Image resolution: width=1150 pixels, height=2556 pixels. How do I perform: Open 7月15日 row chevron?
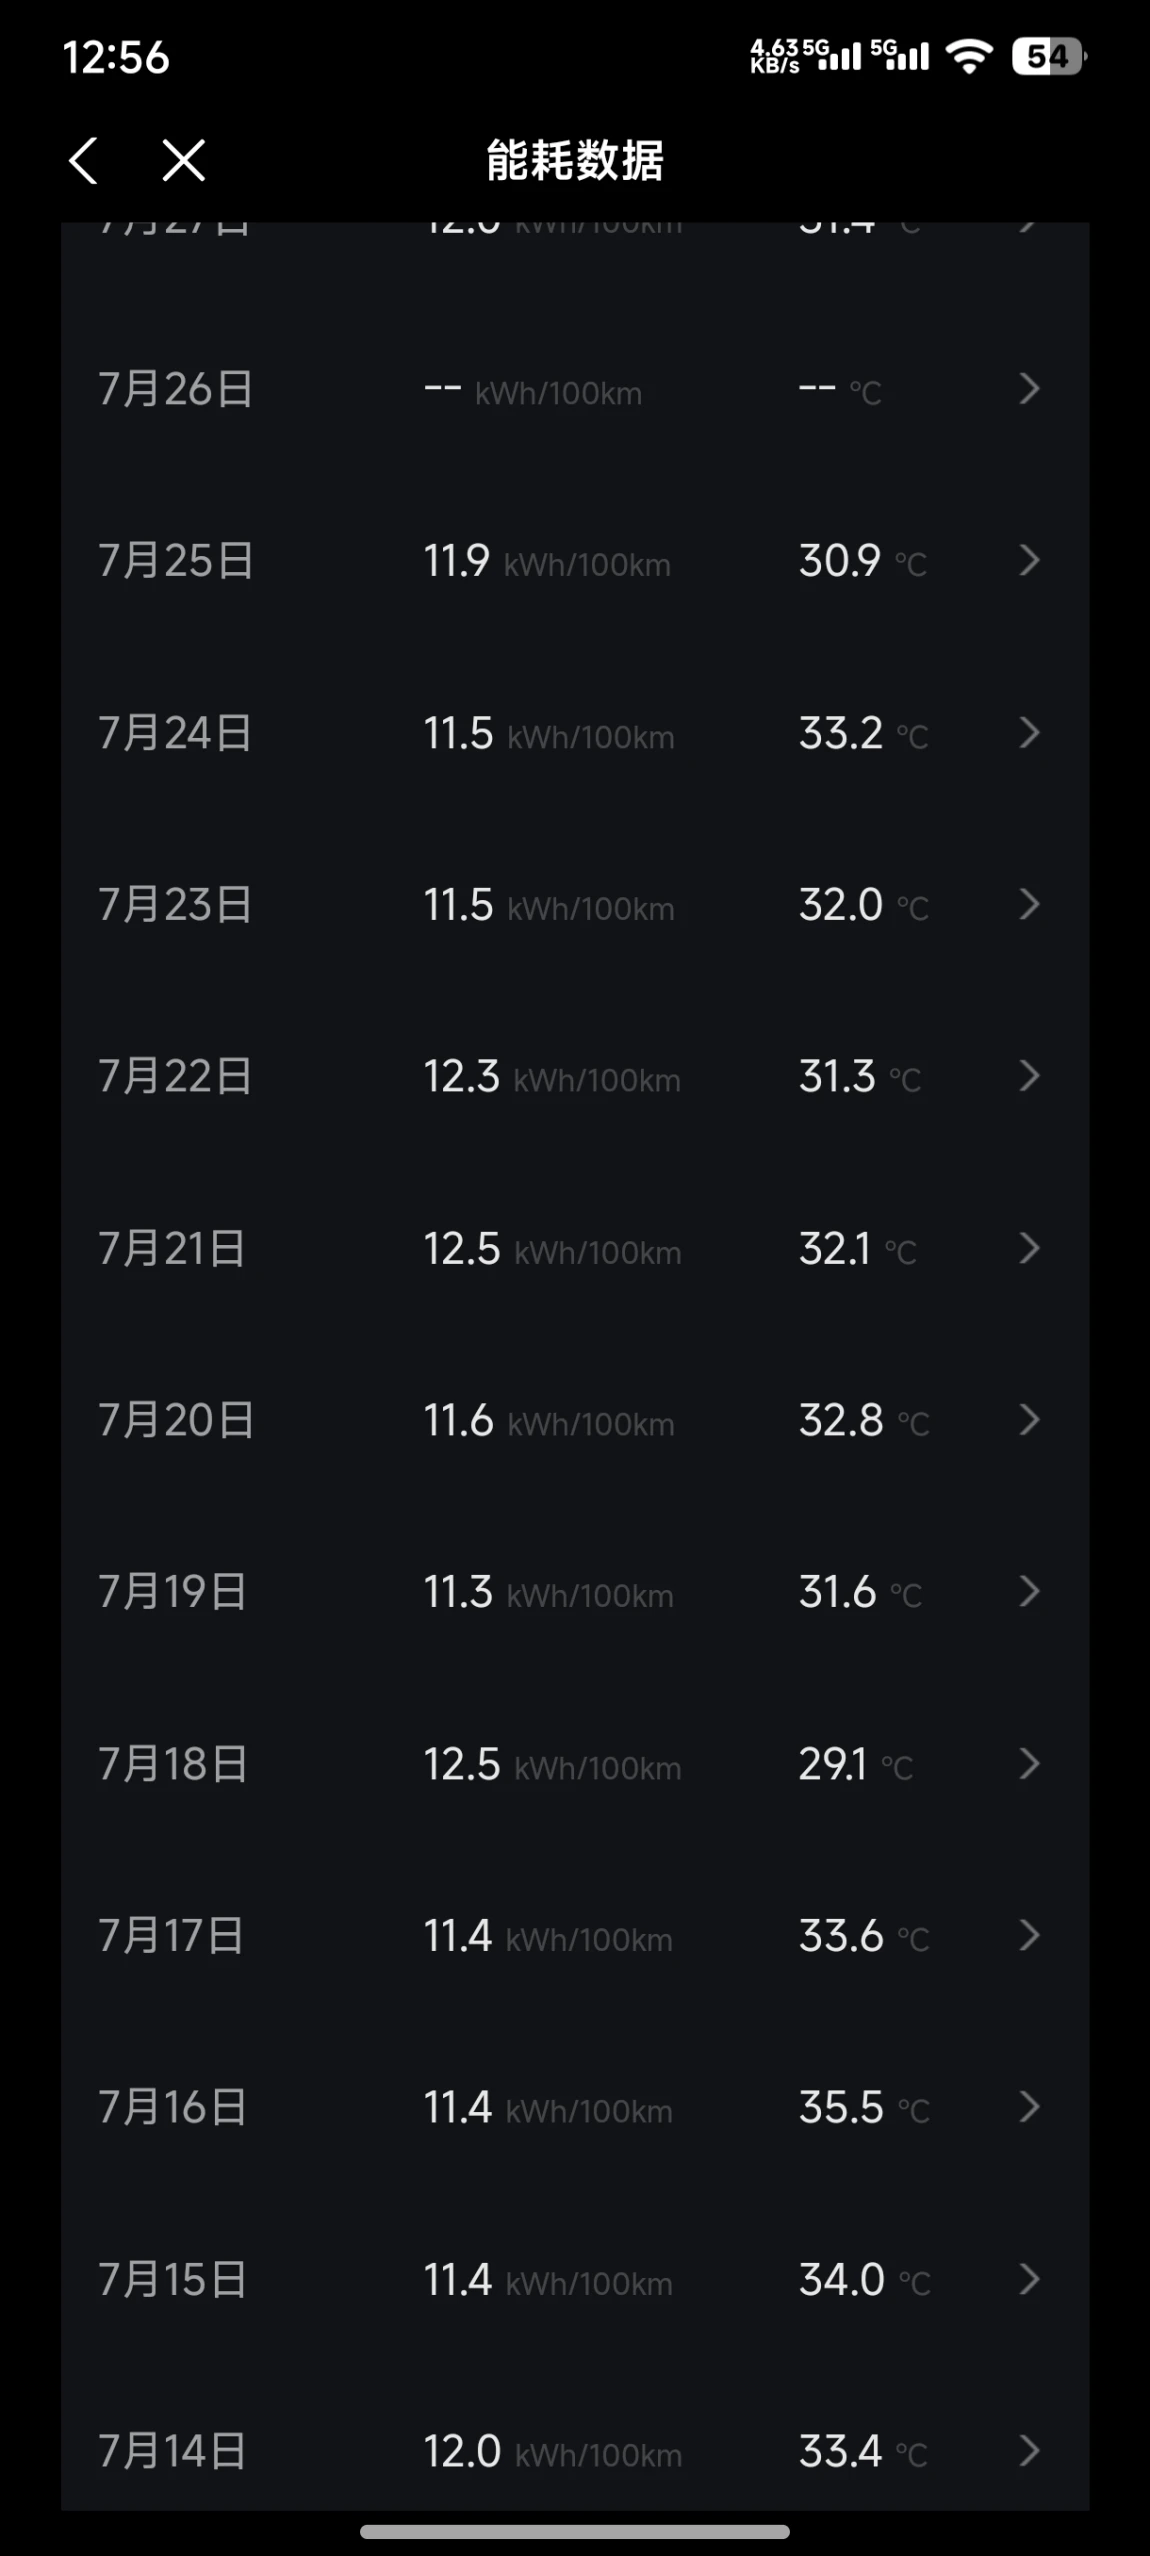pos(1029,2280)
